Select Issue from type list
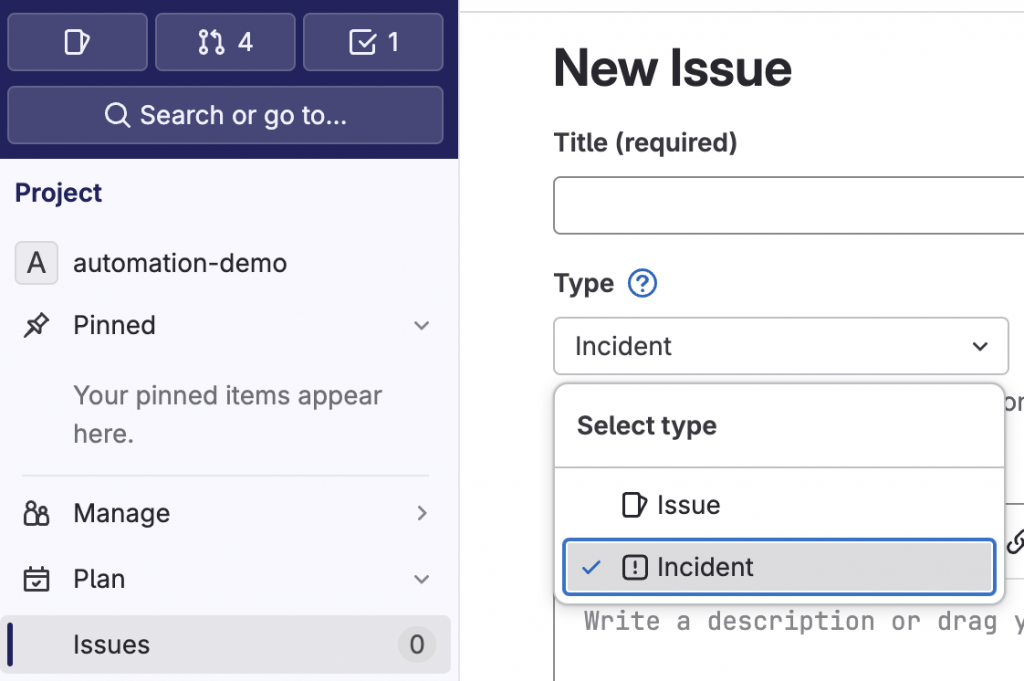Viewport: 1024px width, 681px height. tap(688, 505)
